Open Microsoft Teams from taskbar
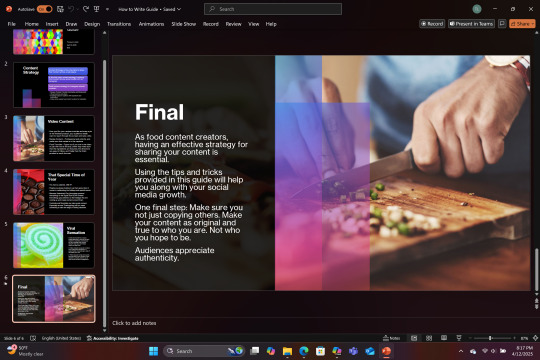540x360 pixels. tap(353, 351)
